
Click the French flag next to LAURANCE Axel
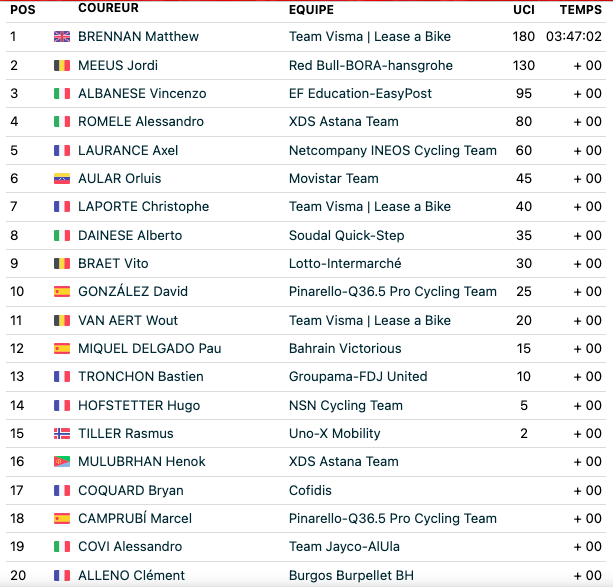pos(62,151)
